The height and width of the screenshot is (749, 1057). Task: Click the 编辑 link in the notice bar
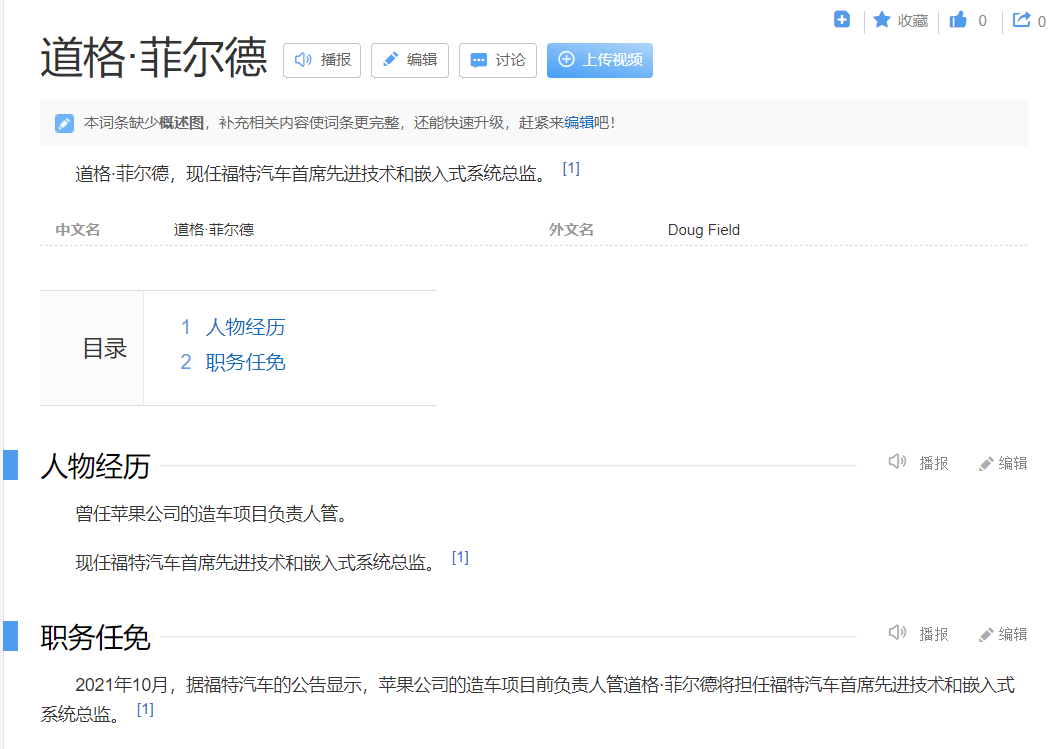[578, 123]
